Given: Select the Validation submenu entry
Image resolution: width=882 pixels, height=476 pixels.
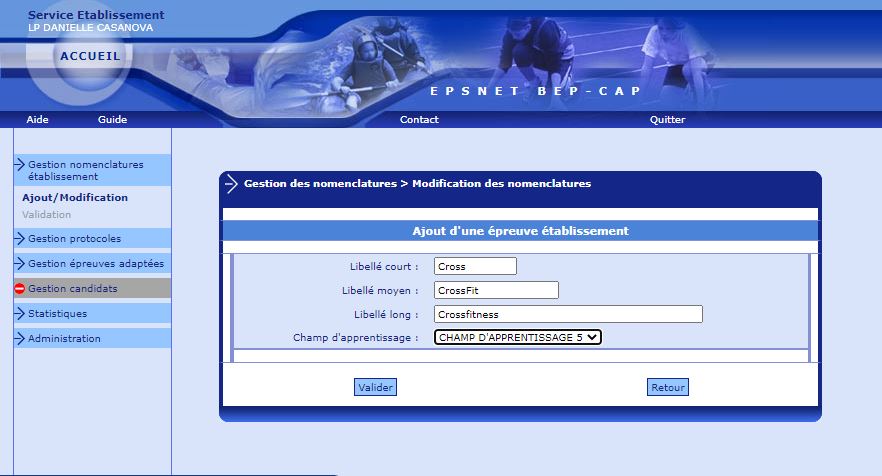Looking at the screenshot, I should (47, 214).
